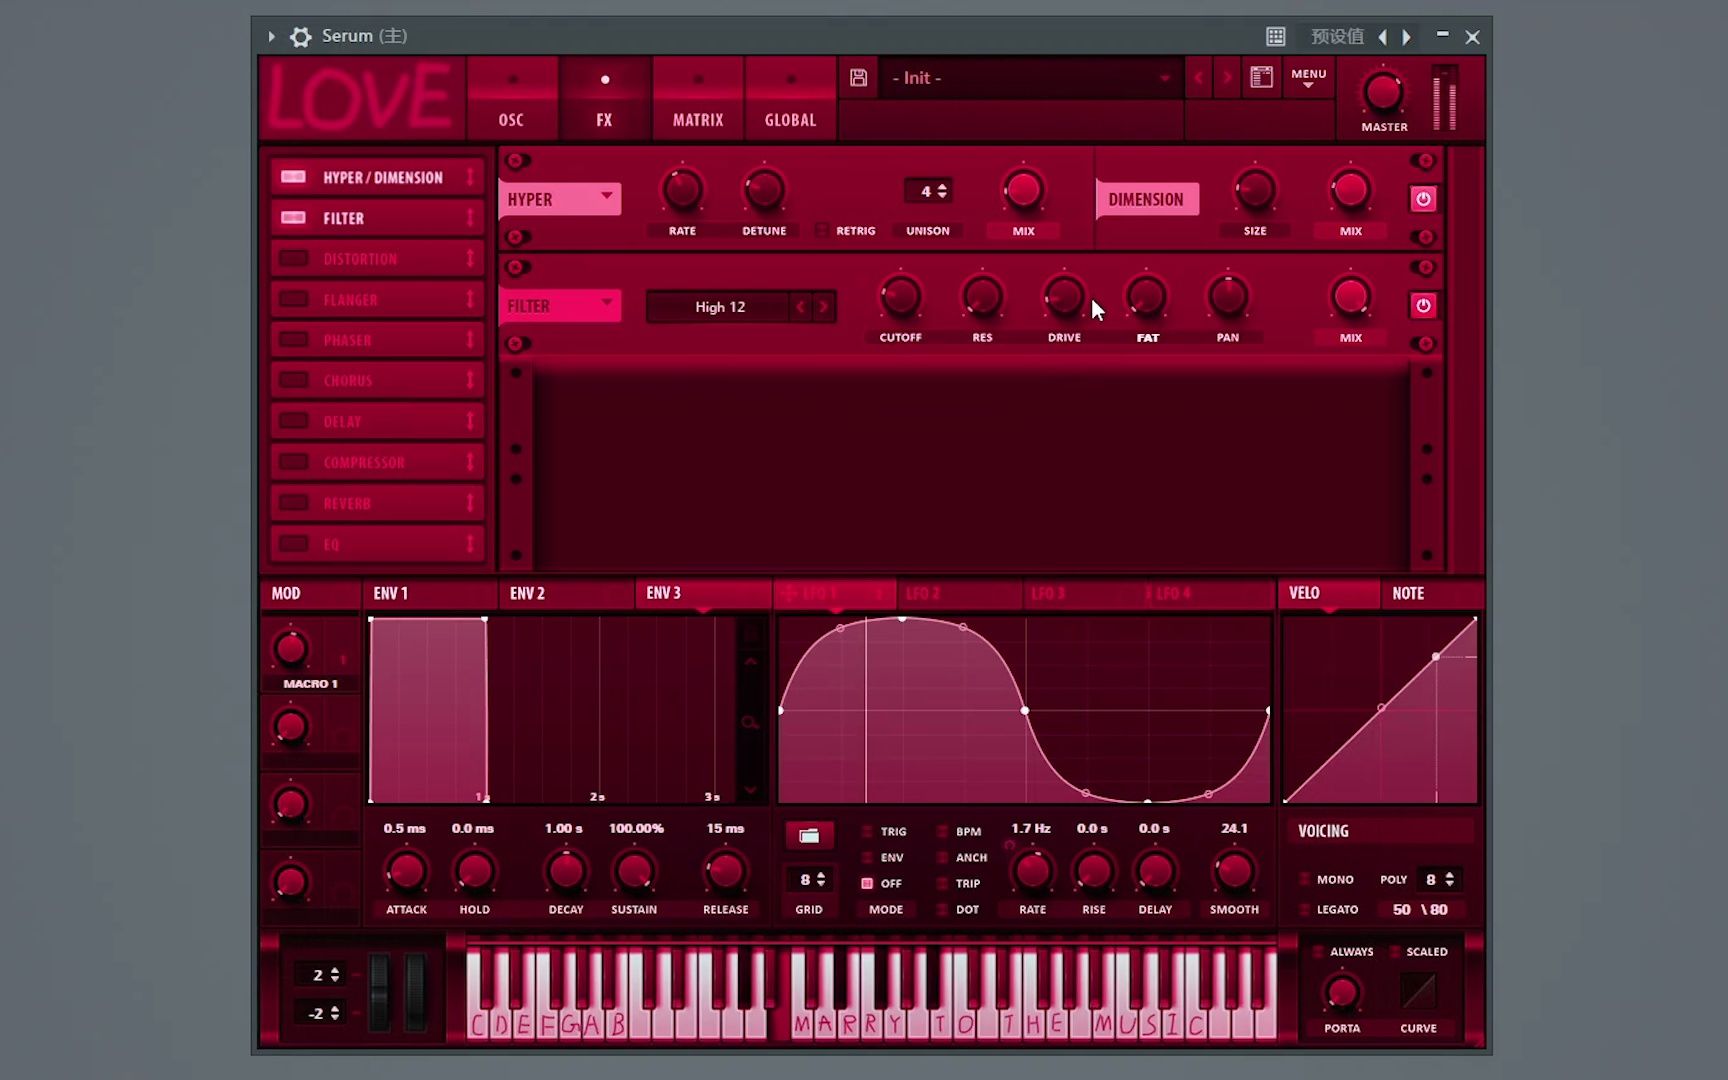Enable LFO TRIG mode
Image resolution: width=1728 pixels, height=1080 pixels.
[x=867, y=831]
